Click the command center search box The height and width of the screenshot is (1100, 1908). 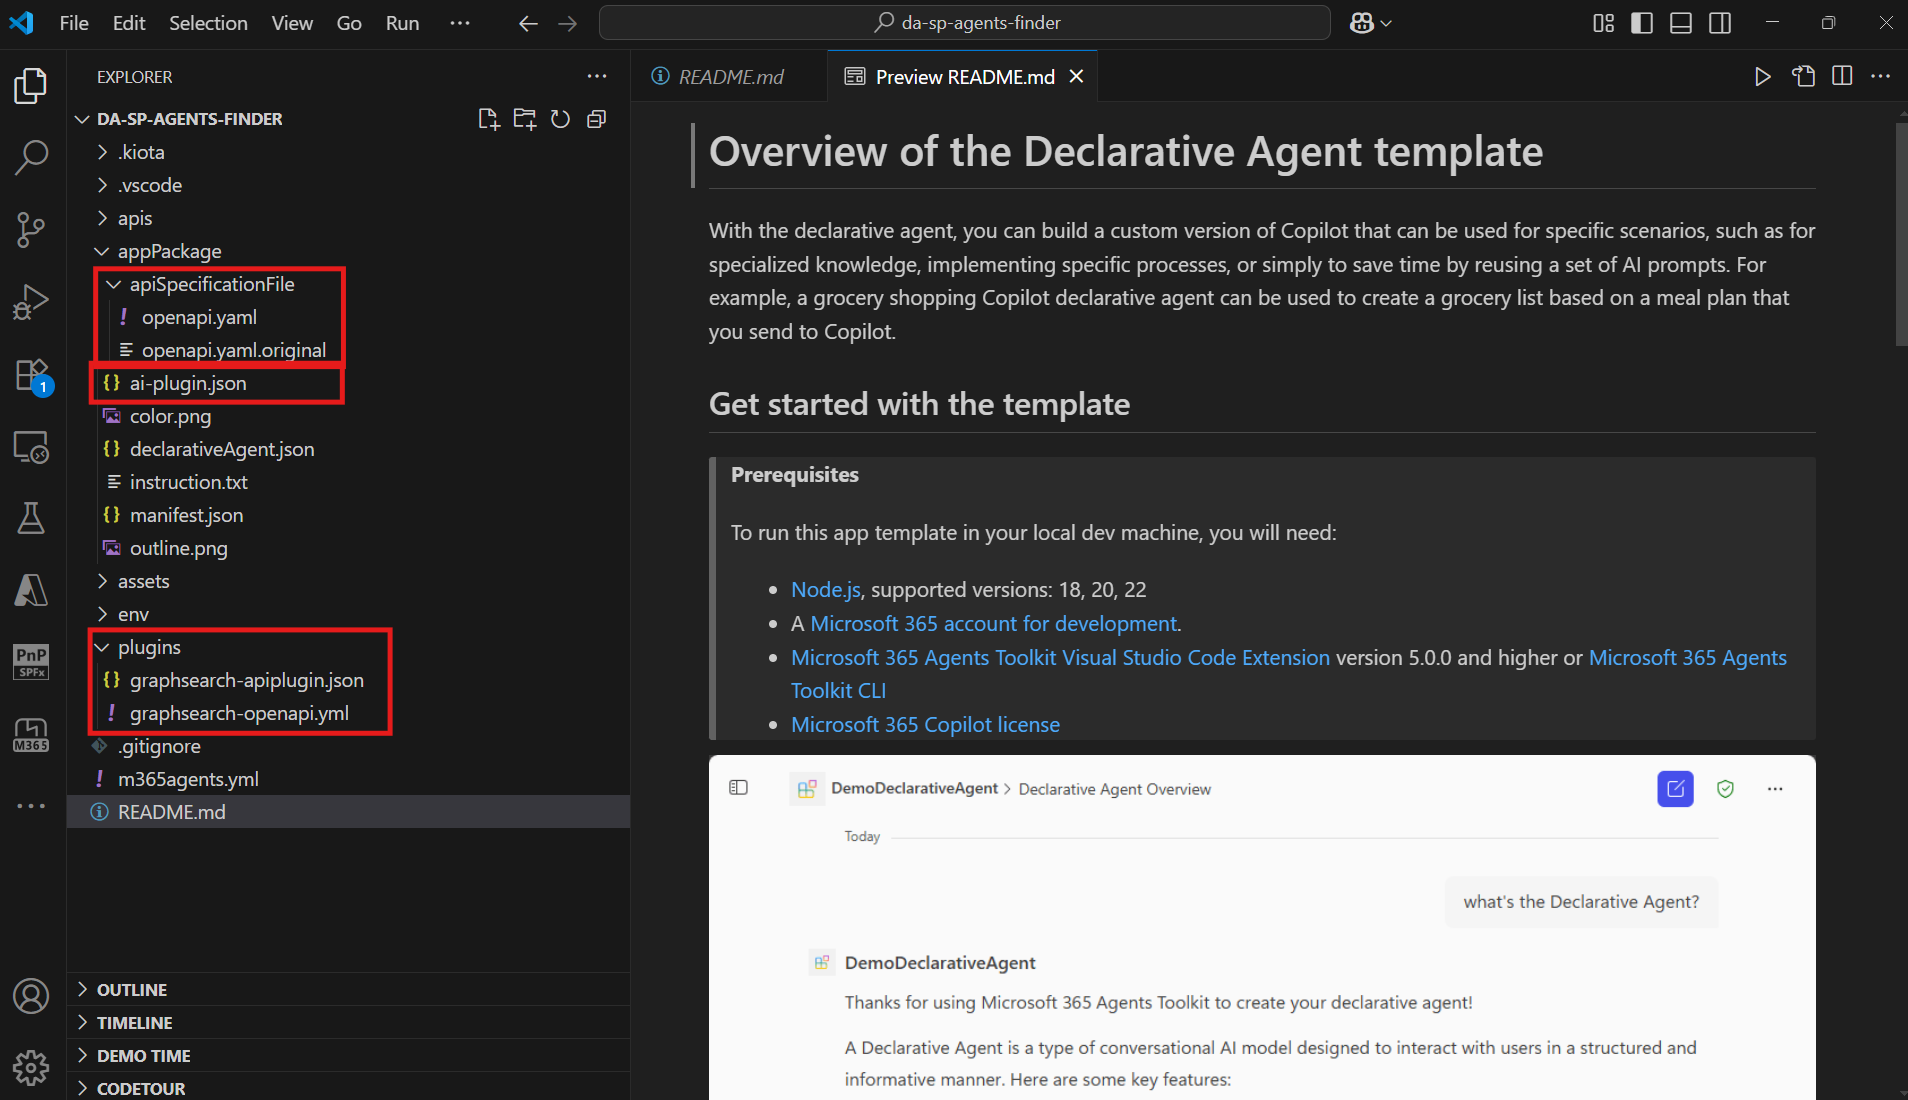(x=964, y=23)
